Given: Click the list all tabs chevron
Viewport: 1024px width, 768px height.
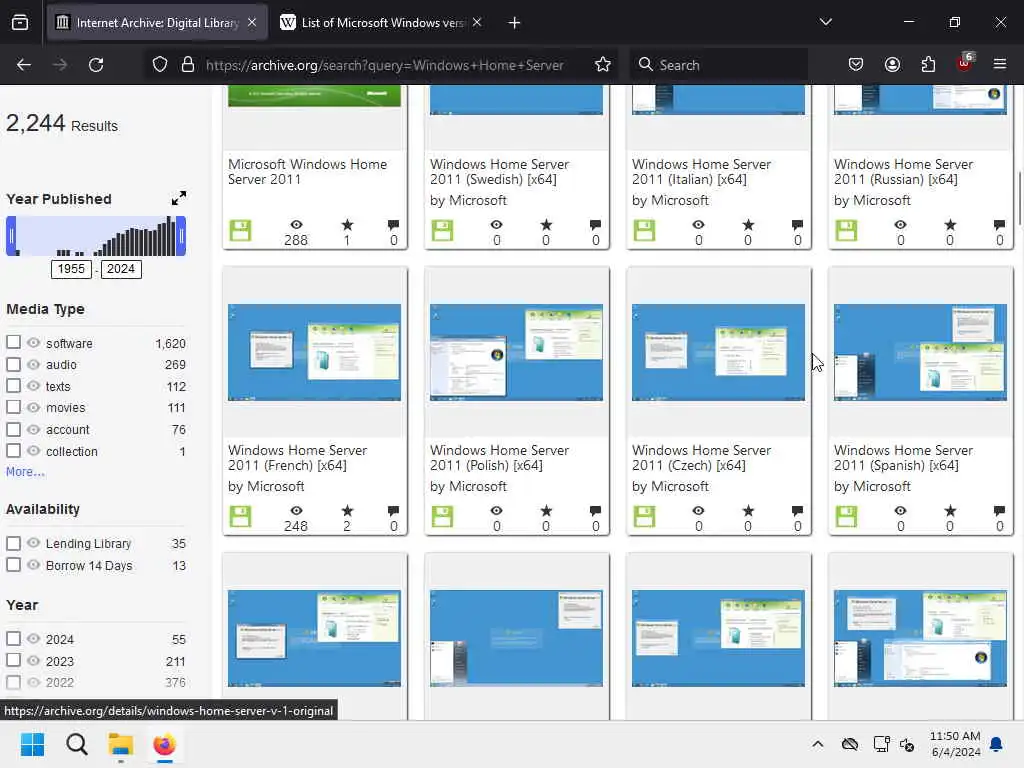Looking at the screenshot, I should (825, 22).
